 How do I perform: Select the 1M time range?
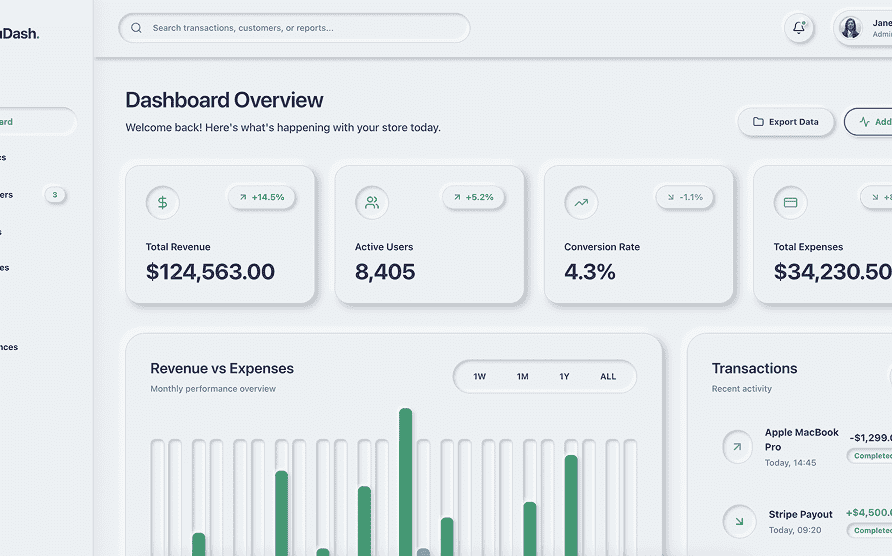(x=522, y=376)
